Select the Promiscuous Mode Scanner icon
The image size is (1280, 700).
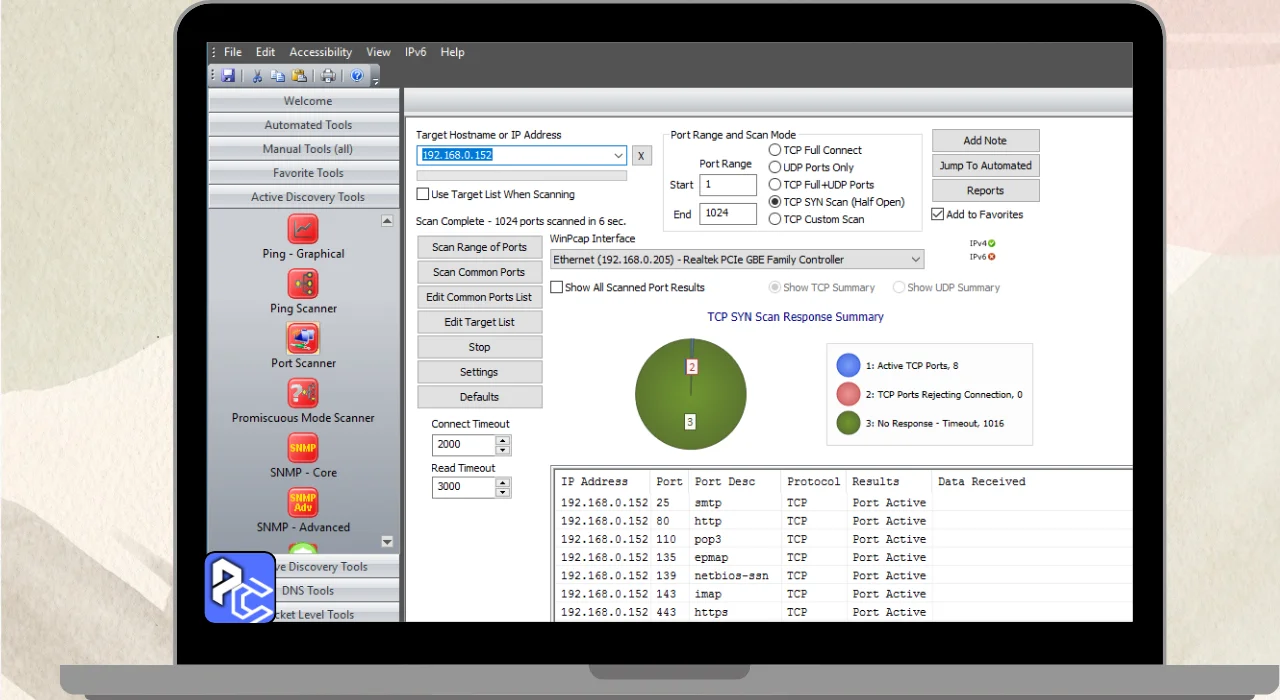[x=303, y=393]
